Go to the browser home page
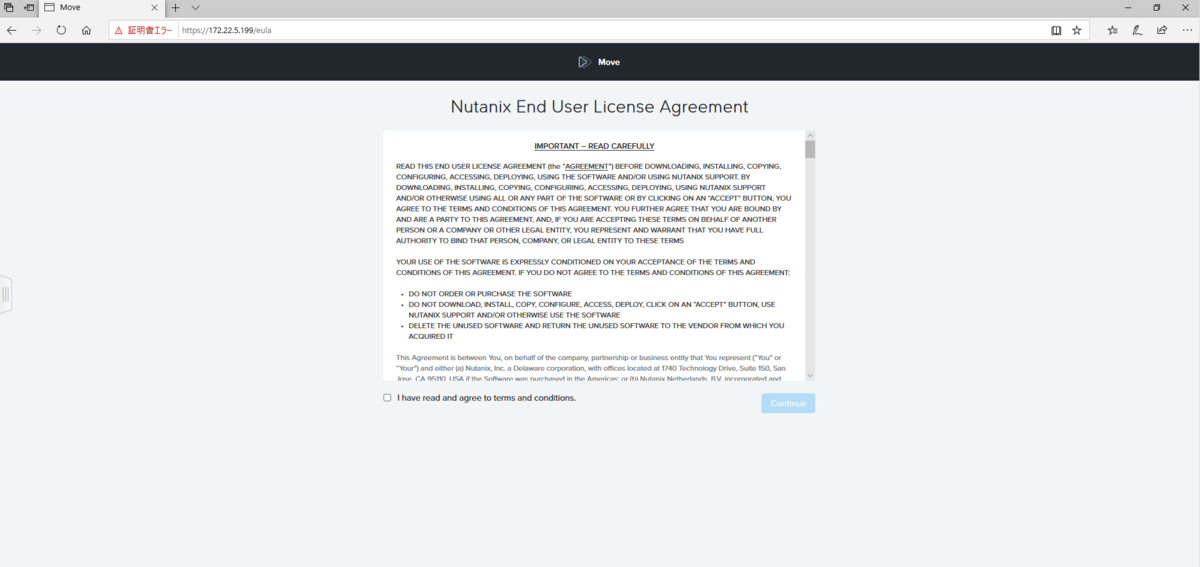The height and width of the screenshot is (567, 1200). point(87,30)
